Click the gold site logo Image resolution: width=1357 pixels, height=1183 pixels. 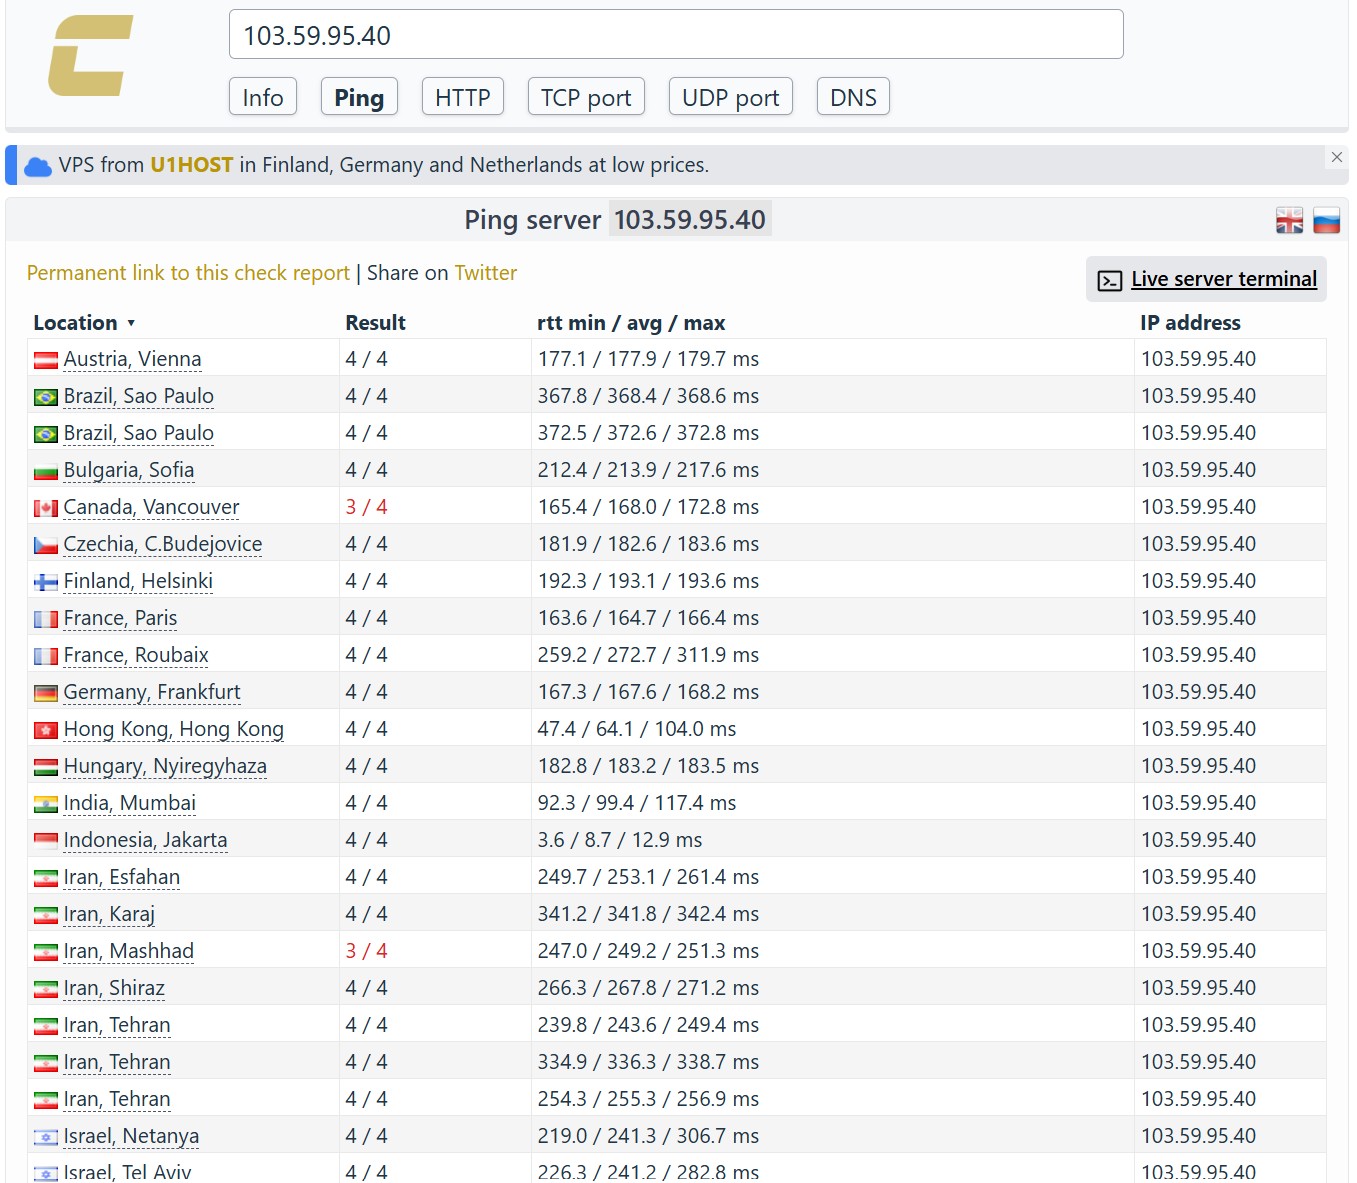[x=90, y=55]
